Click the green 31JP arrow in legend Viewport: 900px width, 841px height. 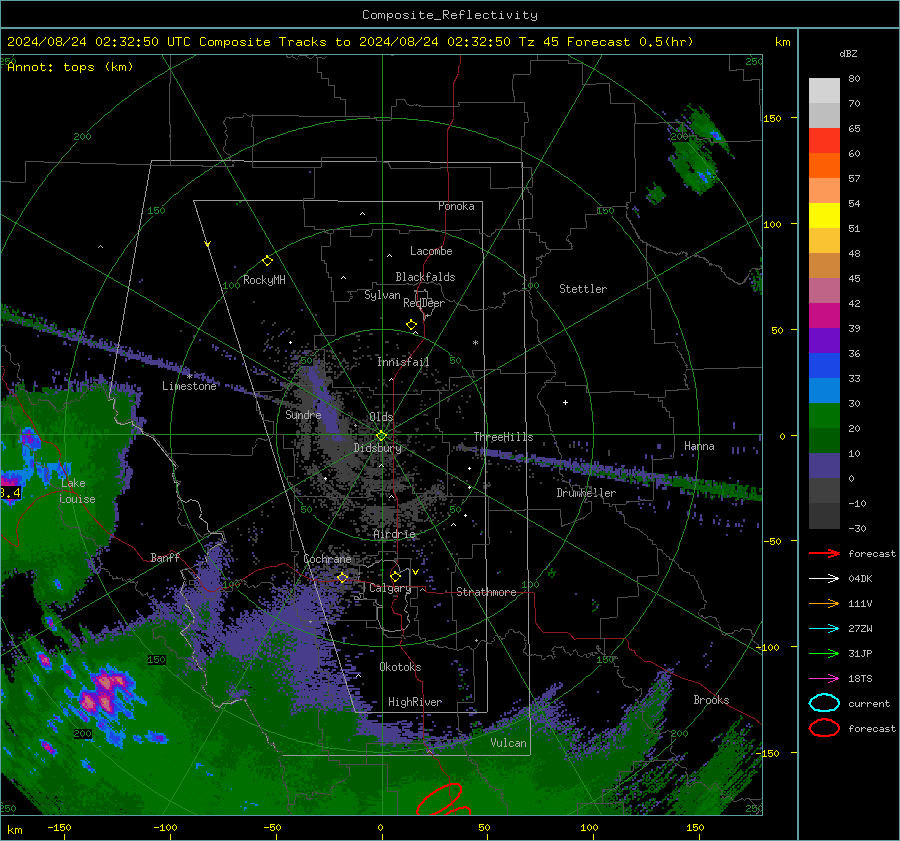(x=825, y=653)
